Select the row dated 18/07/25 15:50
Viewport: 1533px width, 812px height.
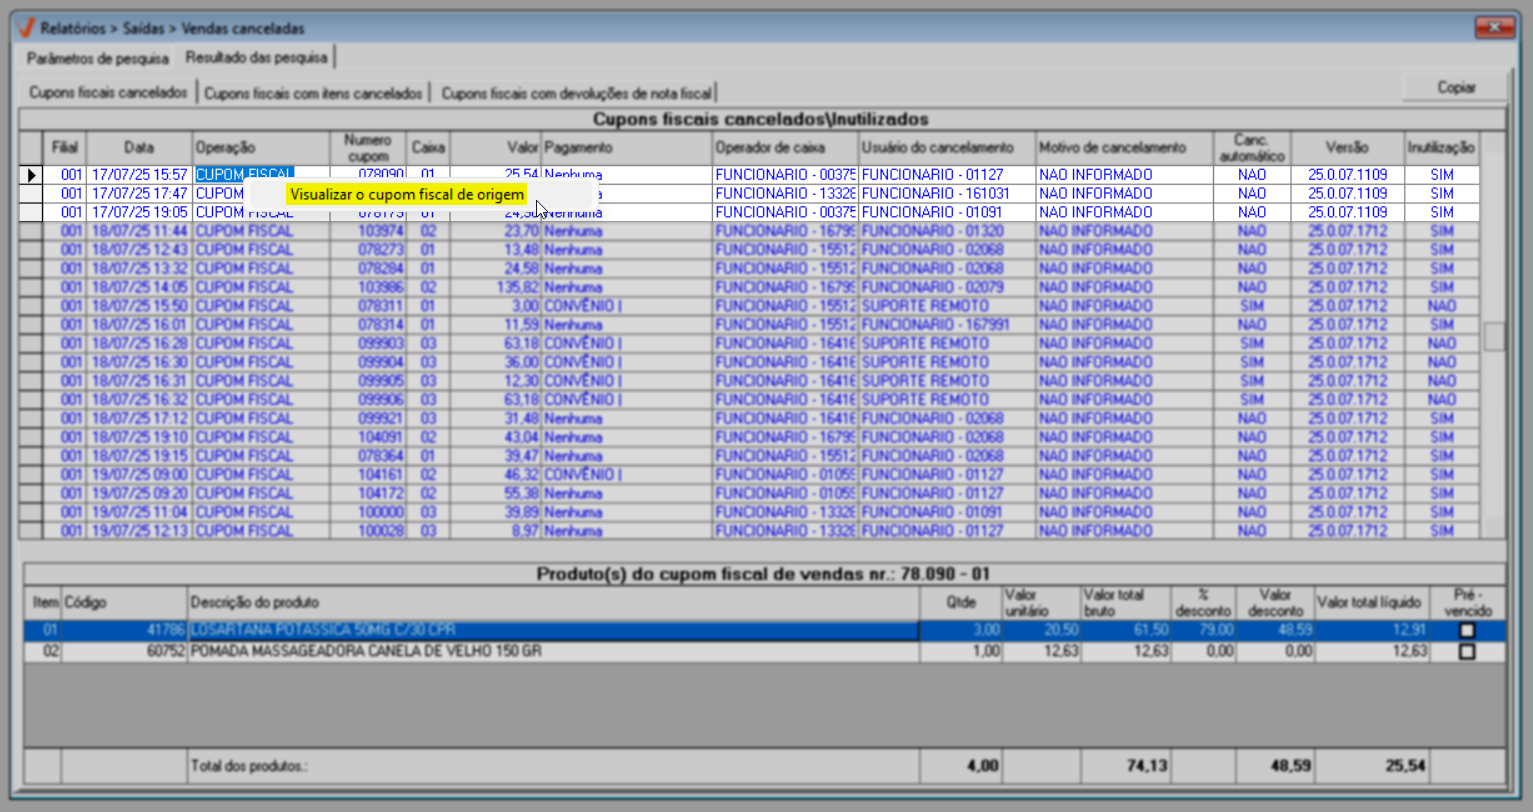click(138, 306)
